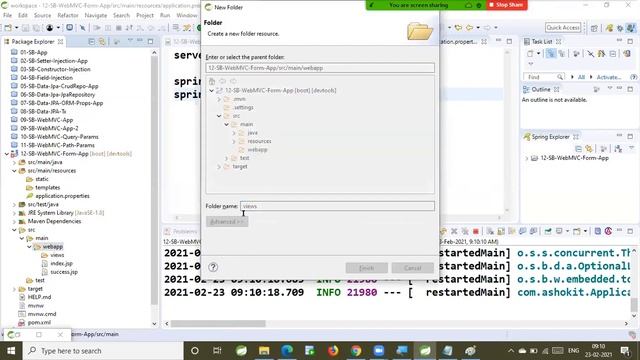Collapse 12-SB-WebMVC-Form-App in Package Explorer
Viewport: 640px width, 360px height.
(x=7, y=154)
